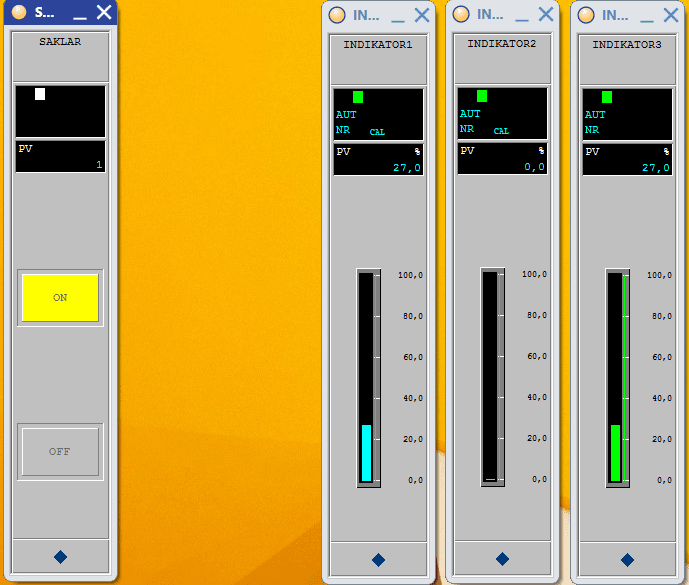Click AUT mode text in INDIKATOR3

[x=595, y=115]
